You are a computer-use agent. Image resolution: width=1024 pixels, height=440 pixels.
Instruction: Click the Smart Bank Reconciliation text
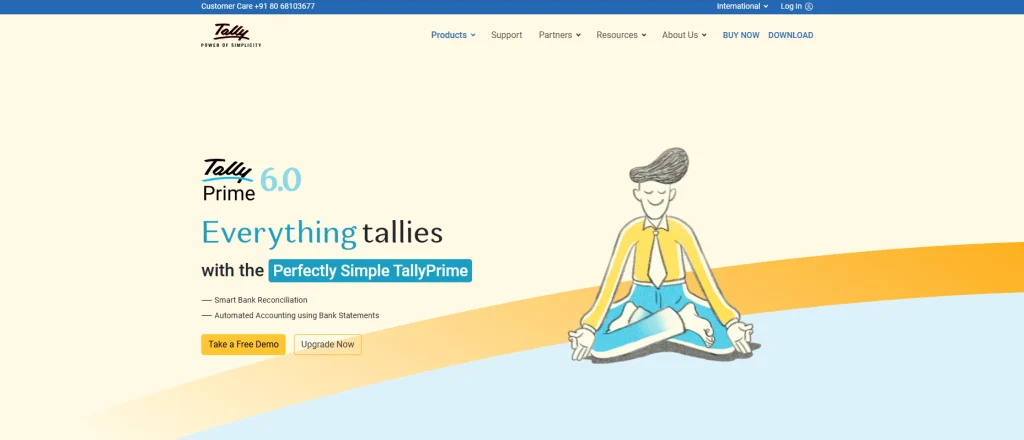click(x=261, y=300)
